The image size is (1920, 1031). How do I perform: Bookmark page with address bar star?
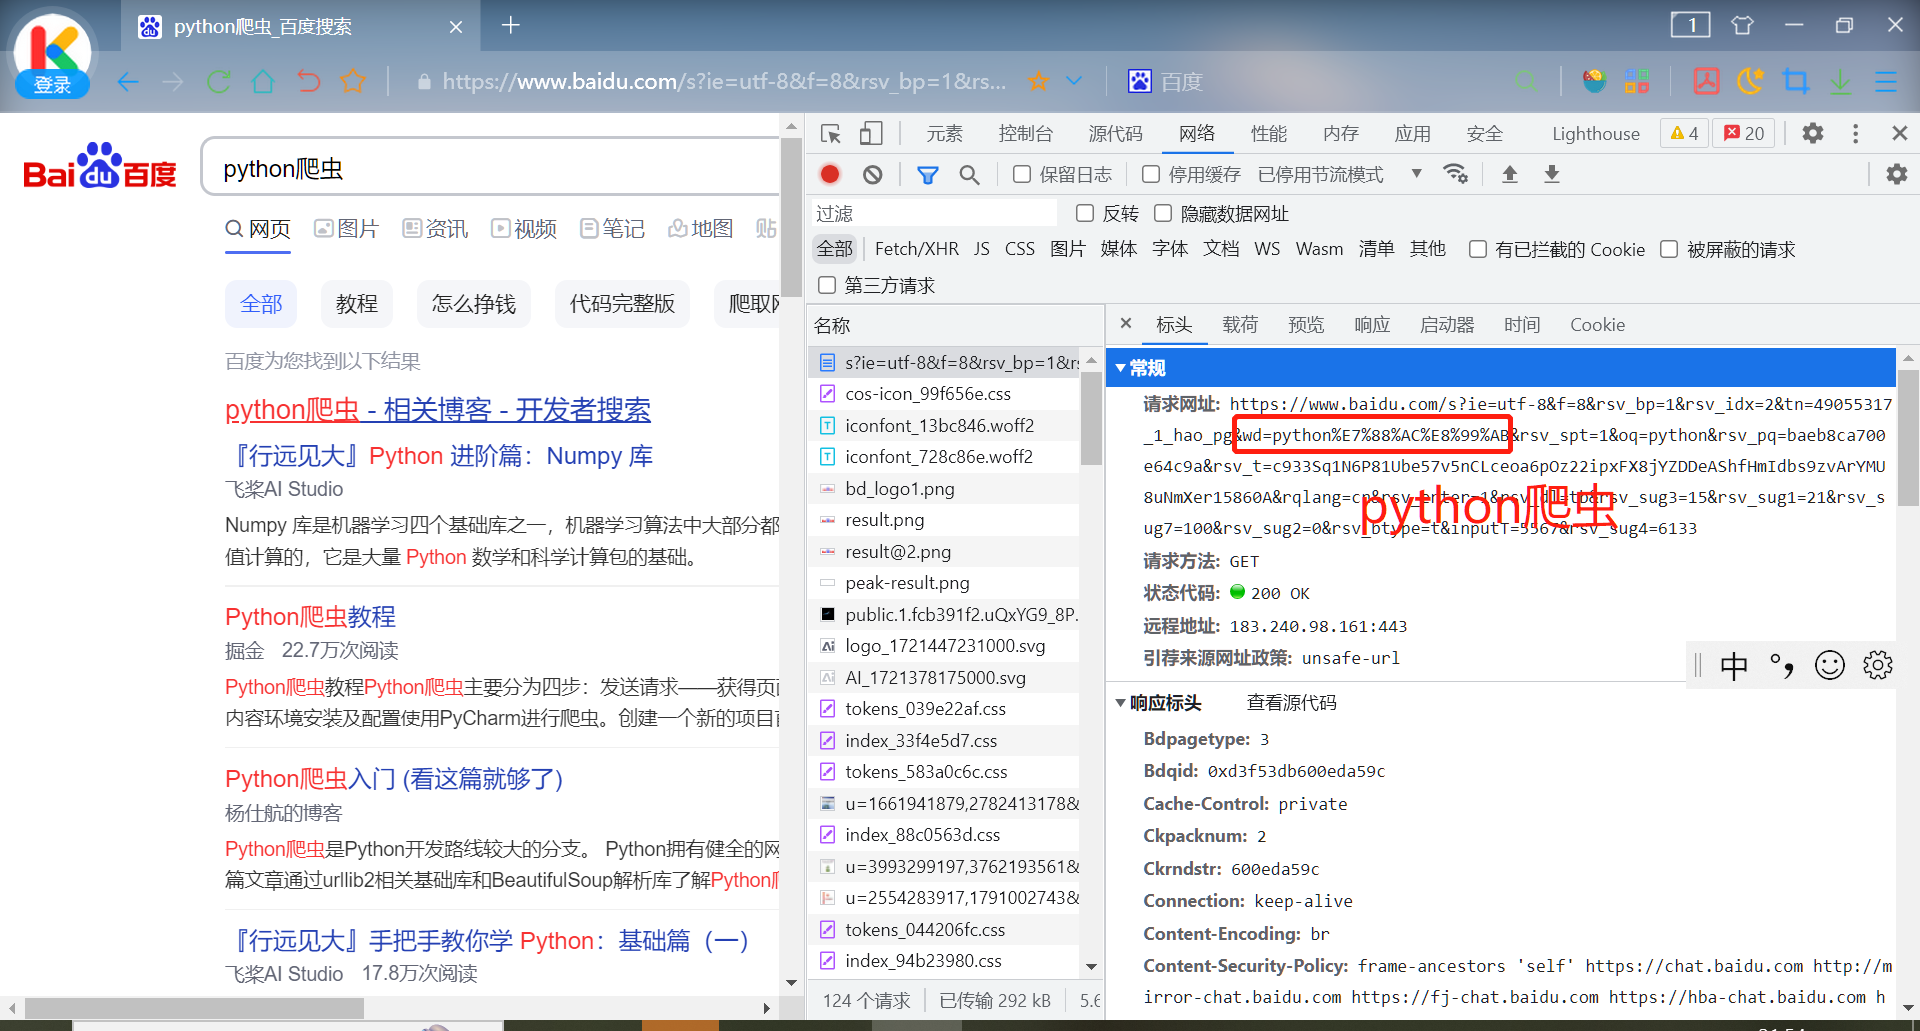coord(1039,81)
